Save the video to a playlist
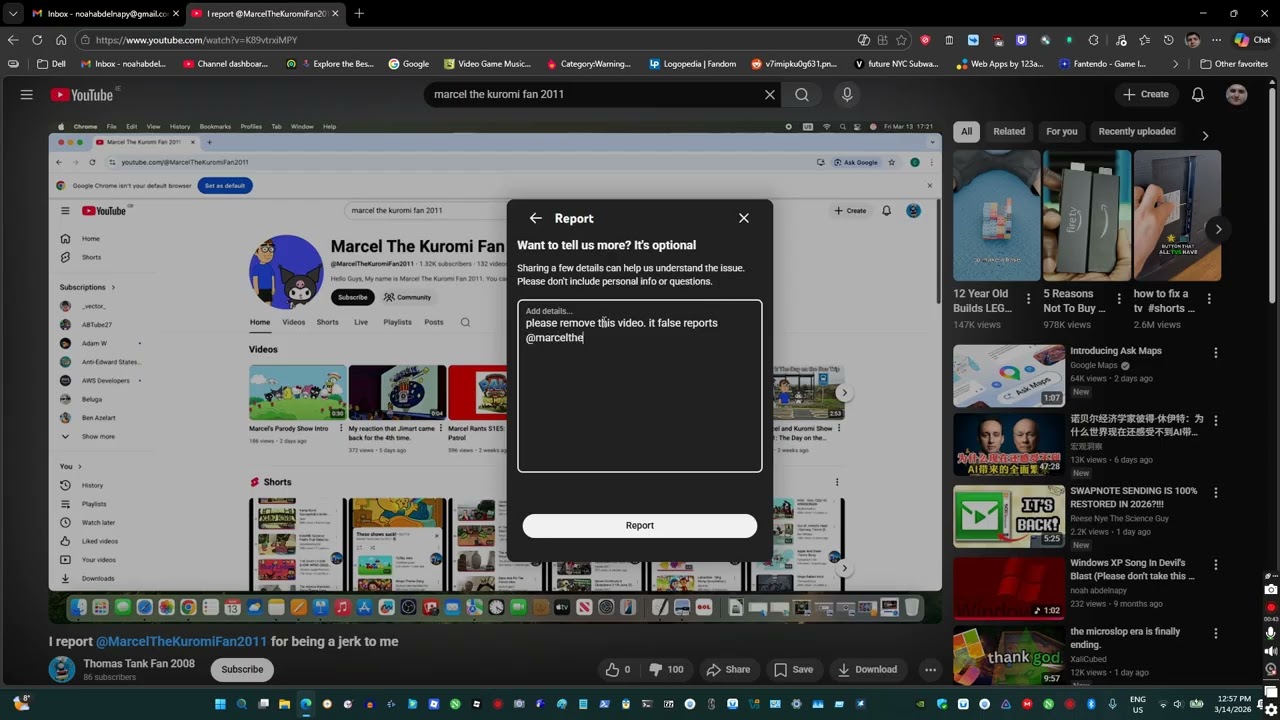Image resolution: width=1280 pixels, height=720 pixels. tap(794, 669)
